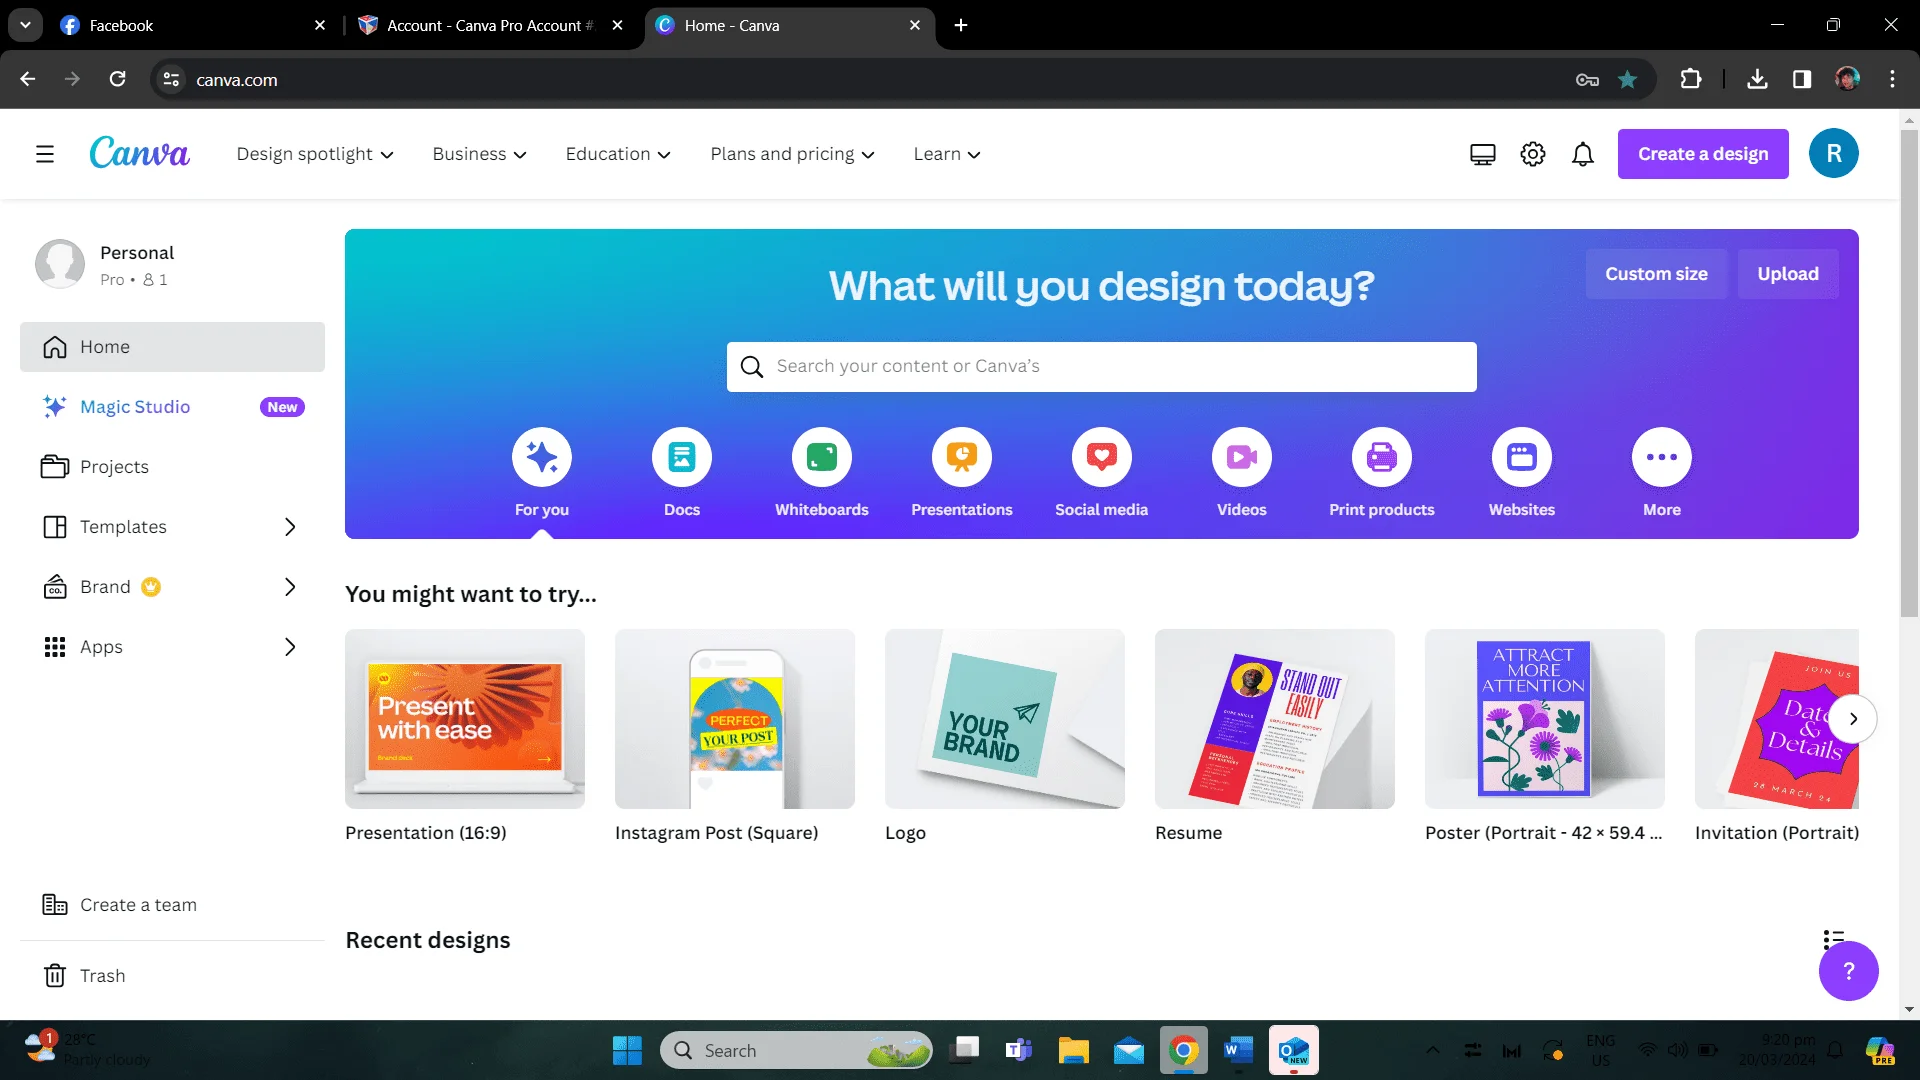
Task: Open the hamburger sidebar menu
Action: 45,154
